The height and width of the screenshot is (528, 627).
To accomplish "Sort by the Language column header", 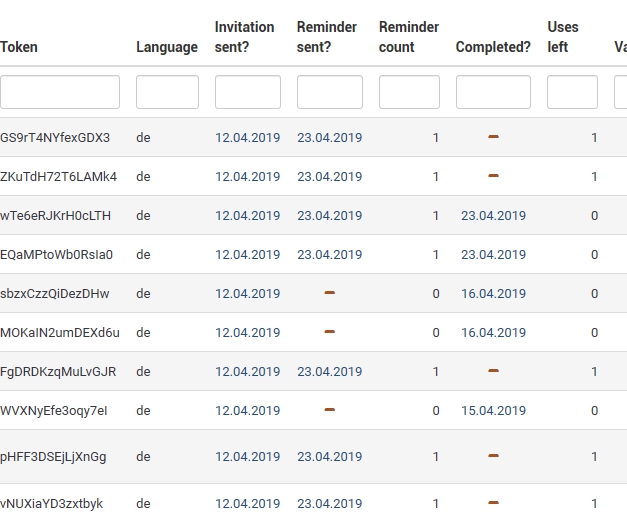I will pyautogui.click(x=167, y=47).
